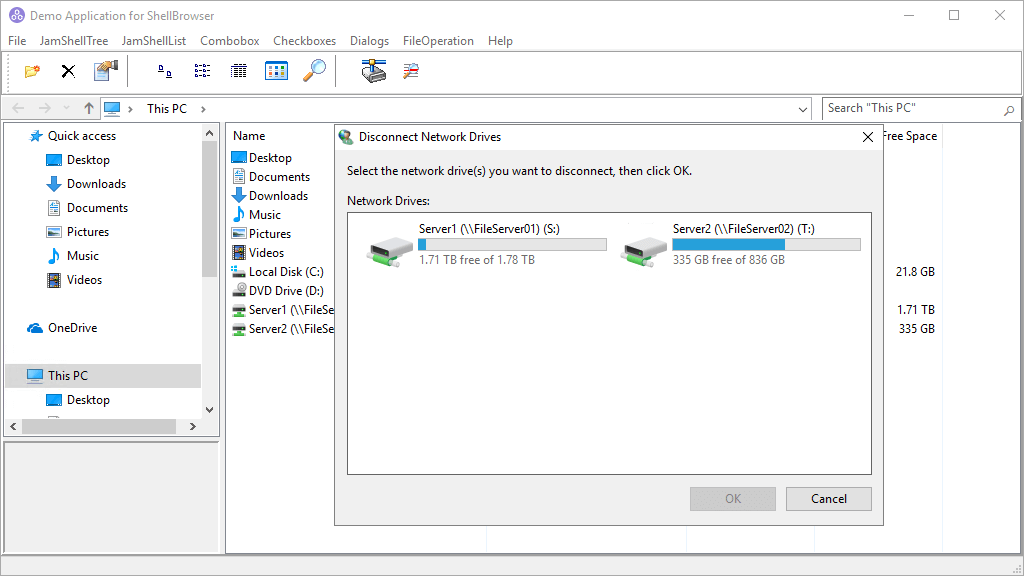This screenshot has height=576, width=1024.
Task: Choose the large icons view toolbar icon
Action: click(276, 71)
